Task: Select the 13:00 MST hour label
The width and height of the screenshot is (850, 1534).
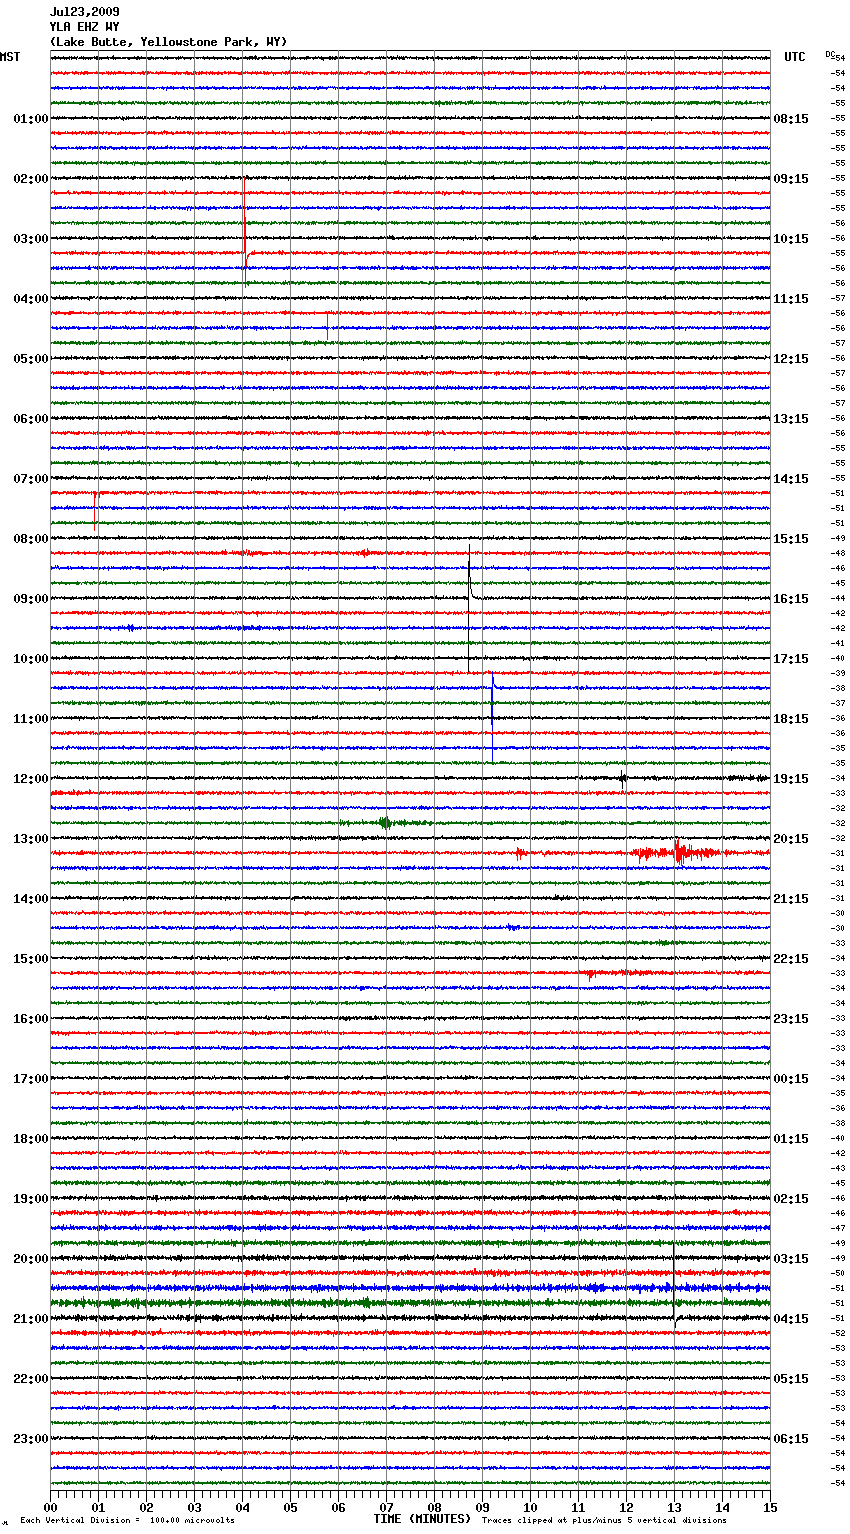Action: (31, 839)
